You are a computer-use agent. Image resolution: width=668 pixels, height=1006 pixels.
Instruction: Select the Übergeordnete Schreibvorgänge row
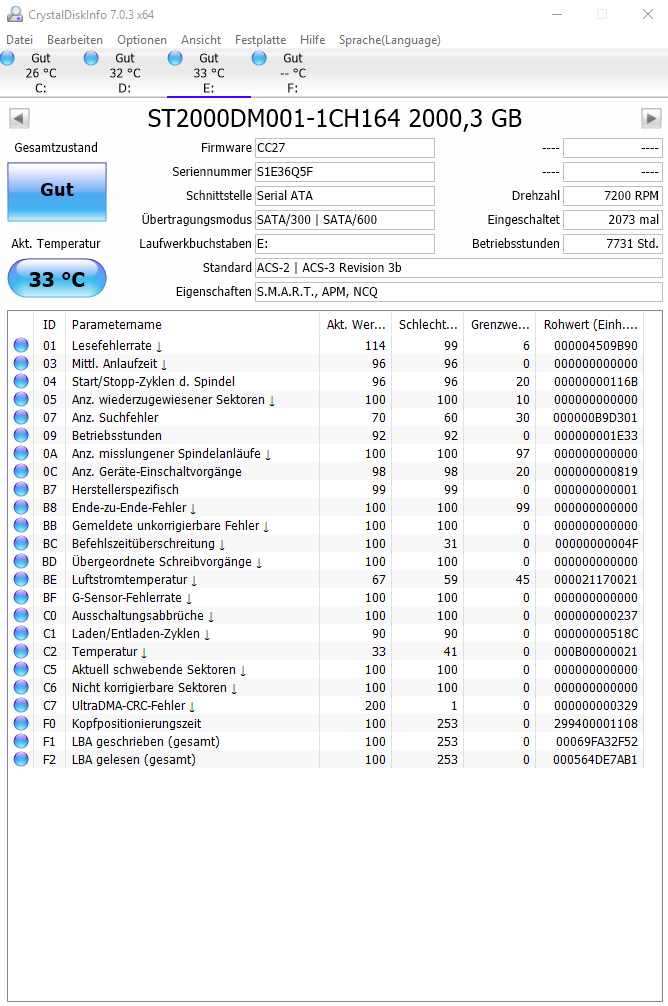pos(326,561)
